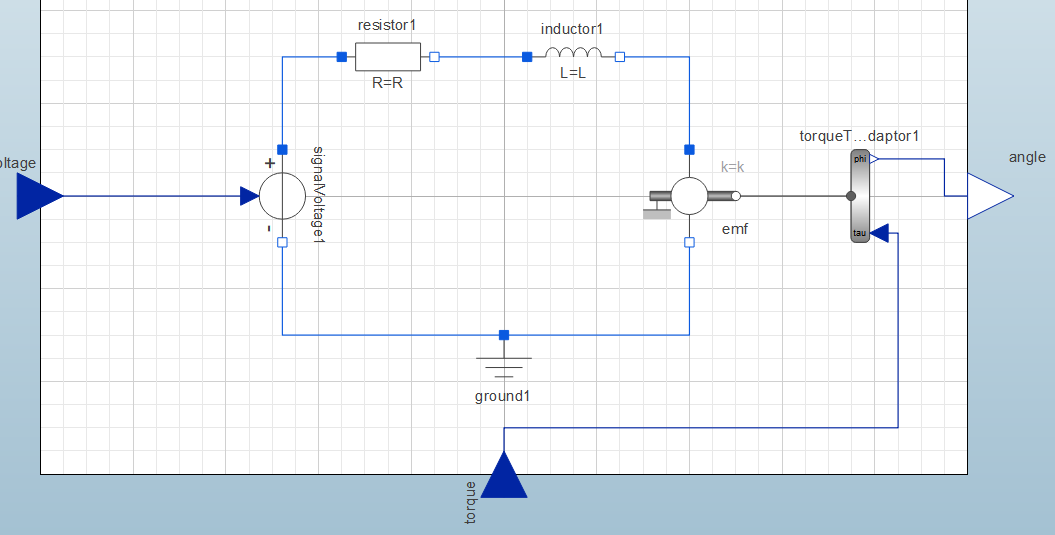Select the resistor1 component box
This screenshot has height=535, width=1055.
(388, 57)
